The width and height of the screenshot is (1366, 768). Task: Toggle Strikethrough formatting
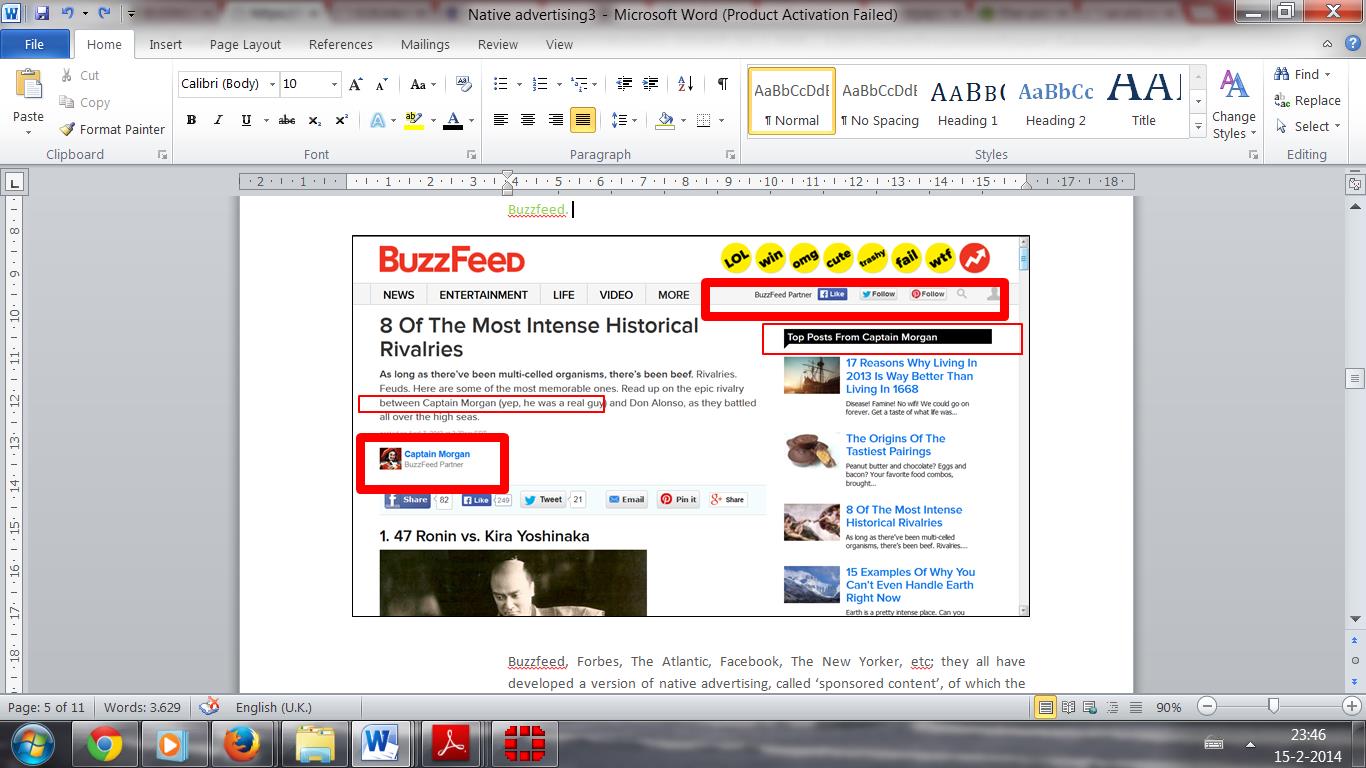click(287, 120)
